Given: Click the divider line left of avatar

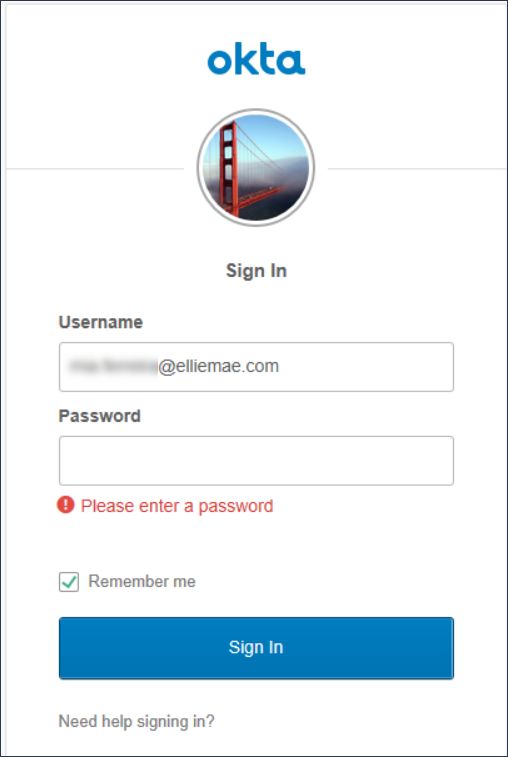Looking at the screenshot, I should click(95, 169).
